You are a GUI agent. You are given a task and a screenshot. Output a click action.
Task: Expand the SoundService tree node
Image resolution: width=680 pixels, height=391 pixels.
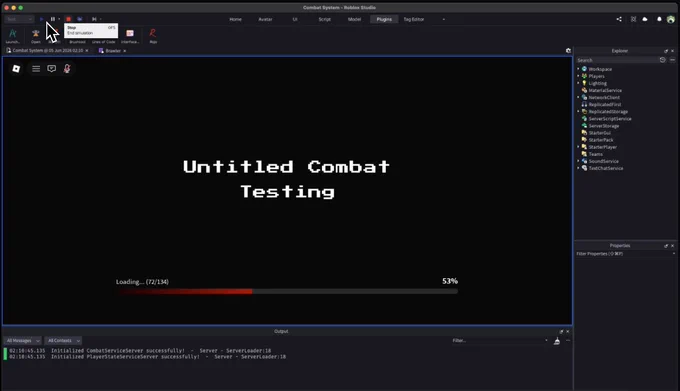(578, 161)
